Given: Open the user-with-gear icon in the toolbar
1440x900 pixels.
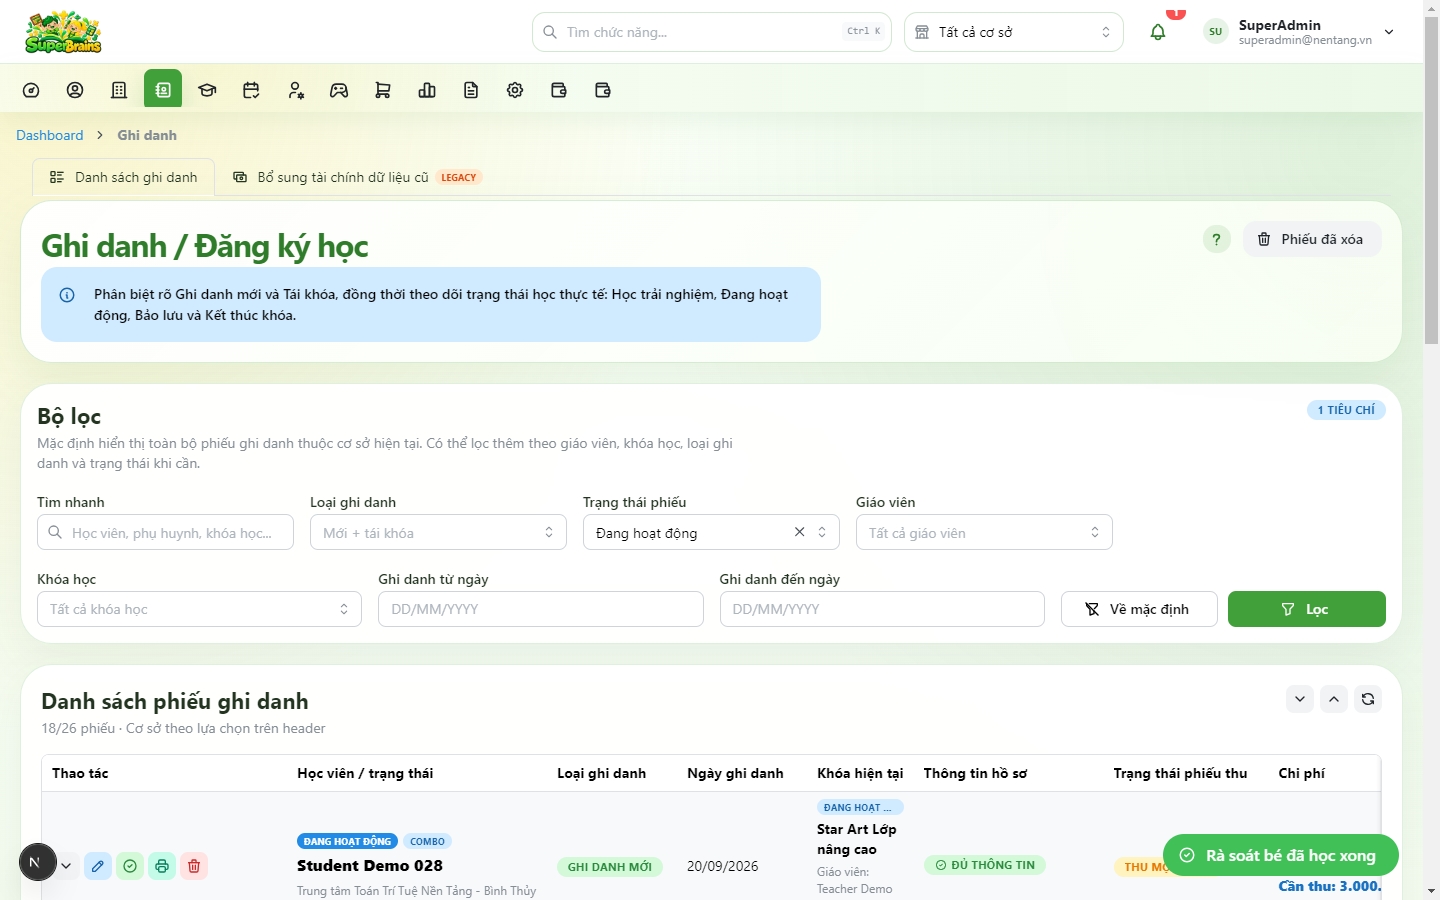Looking at the screenshot, I should (x=295, y=90).
